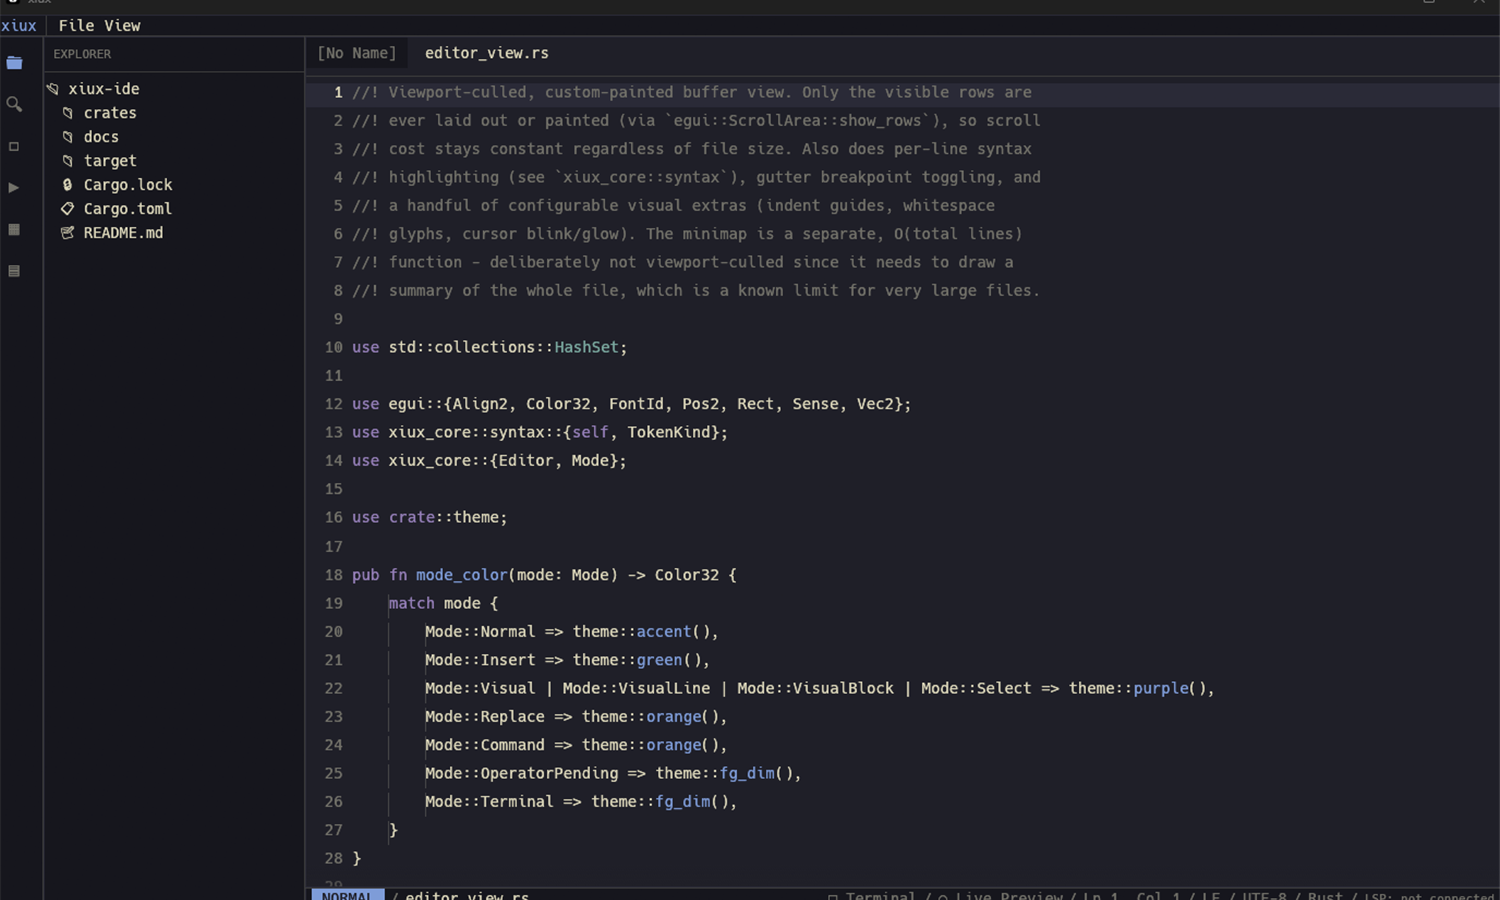This screenshot has width=1500, height=900.
Task: Click the 'match' keyword on line 19
Action: 411,603
